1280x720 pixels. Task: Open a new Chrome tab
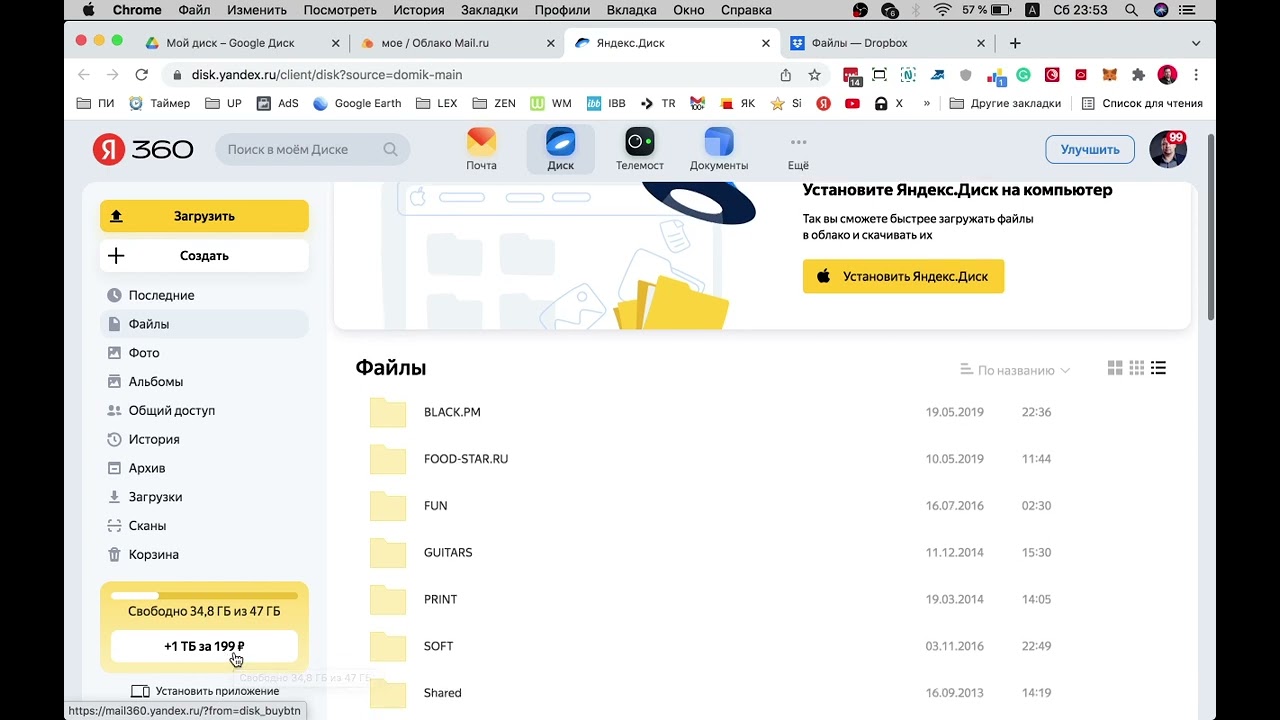coord(1015,43)
